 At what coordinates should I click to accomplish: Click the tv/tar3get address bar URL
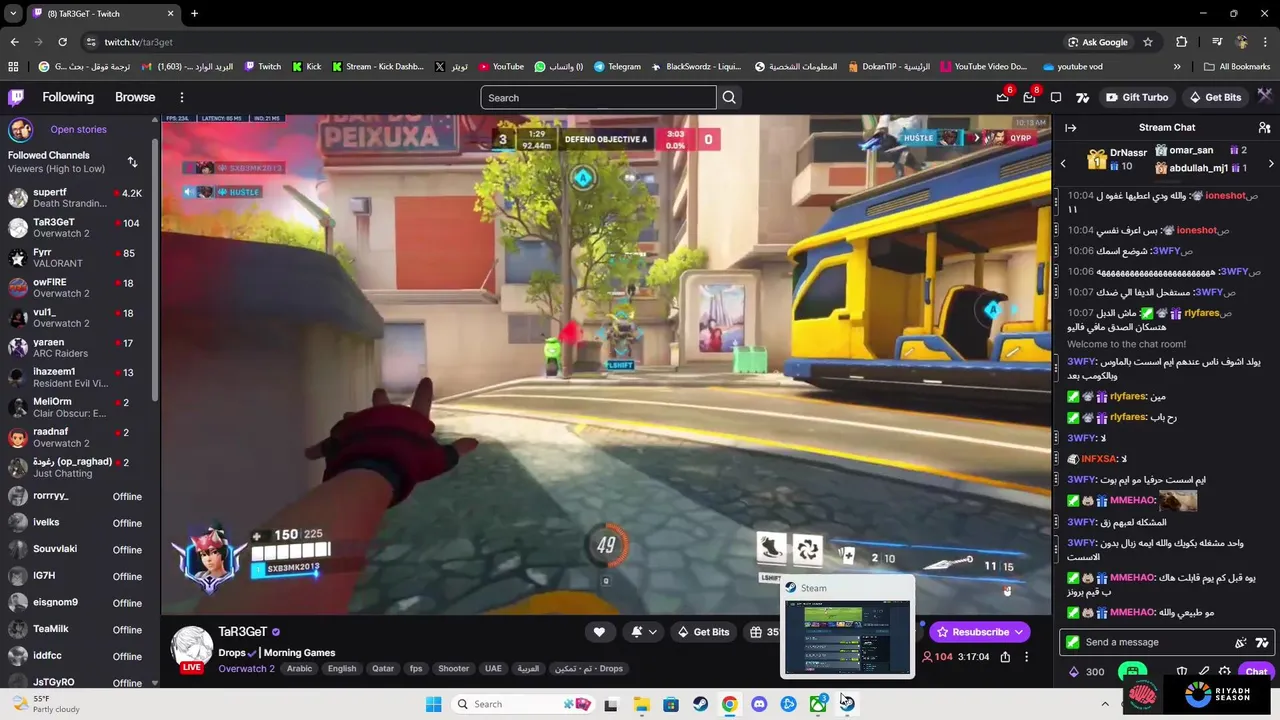[x=139, y=42]
